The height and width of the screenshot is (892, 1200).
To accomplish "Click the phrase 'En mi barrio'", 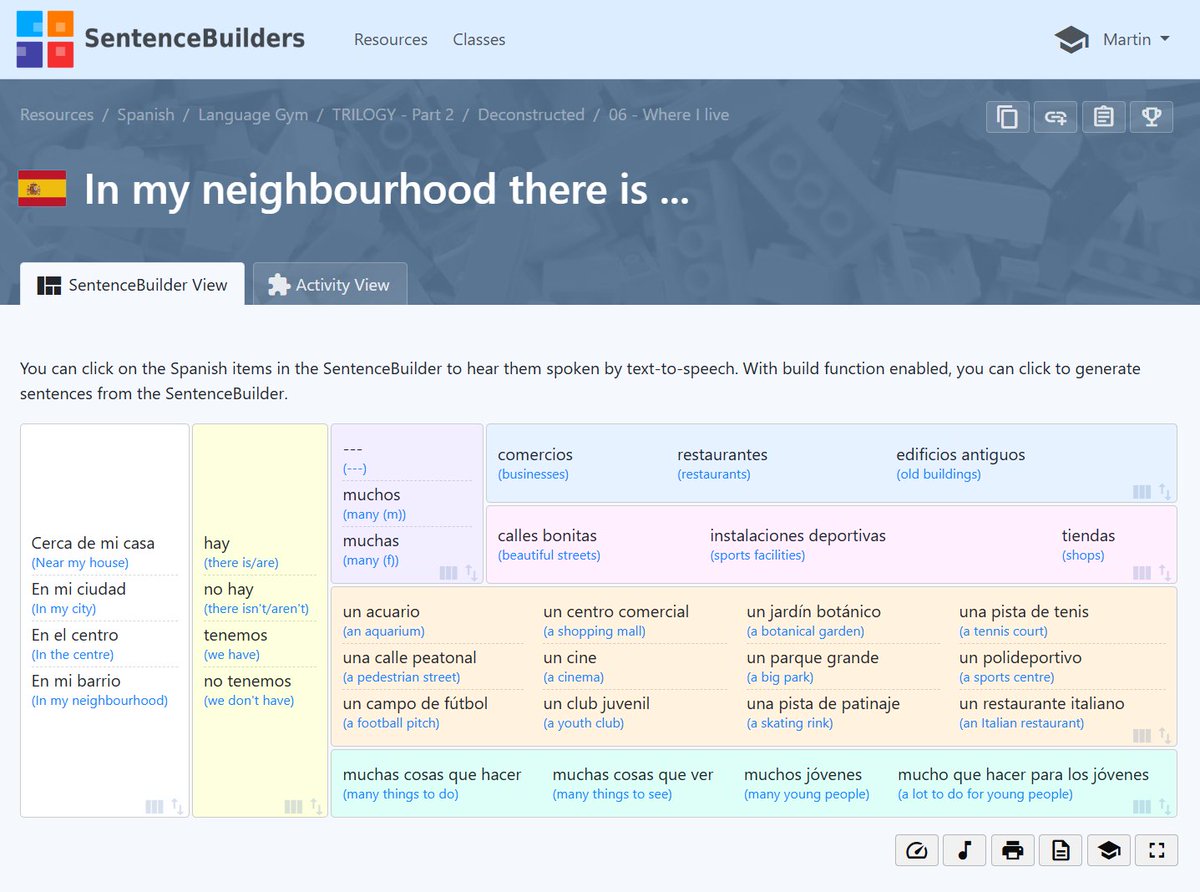I will tap(76, 681).
